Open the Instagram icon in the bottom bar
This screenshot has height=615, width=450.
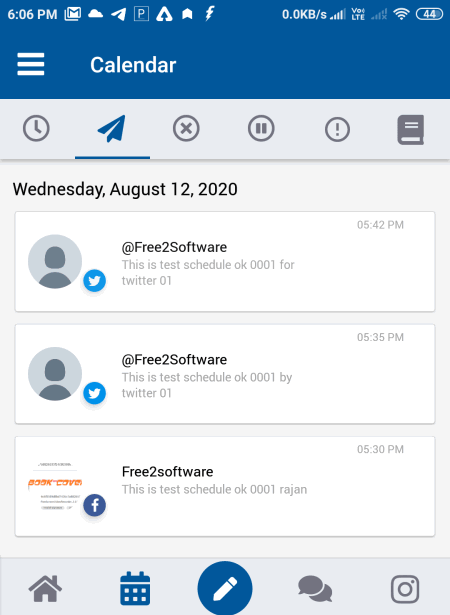[405, 589]
